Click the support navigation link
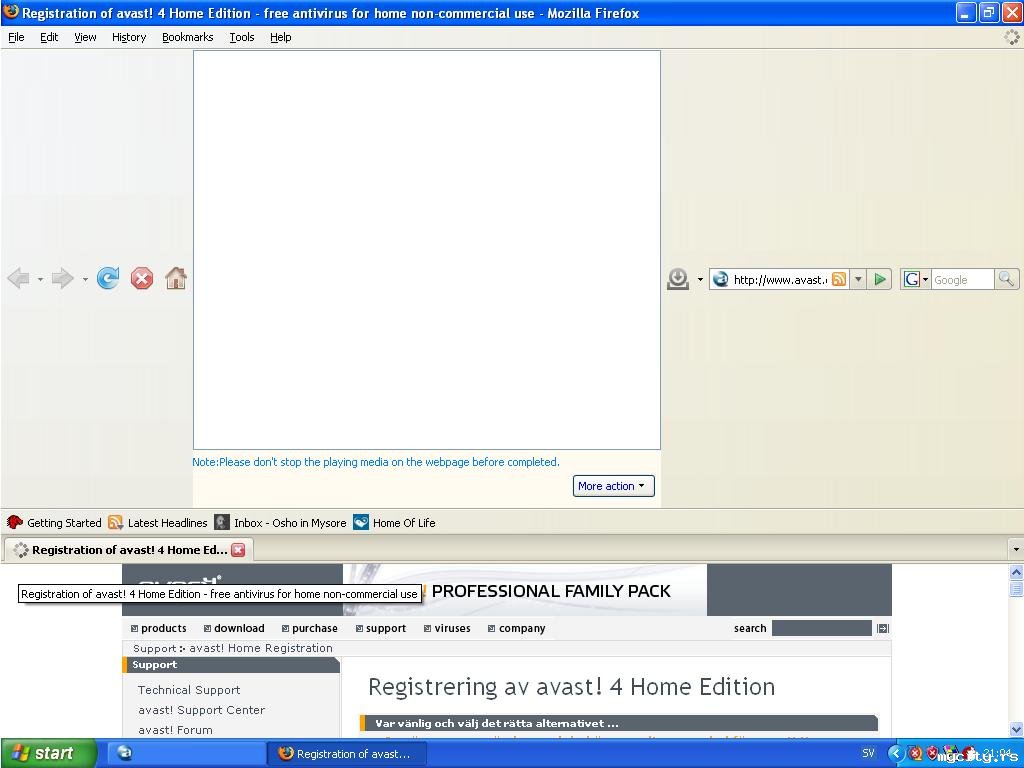Image resolution: width=1024 pixels, height=768 pixels. [381, 628]
